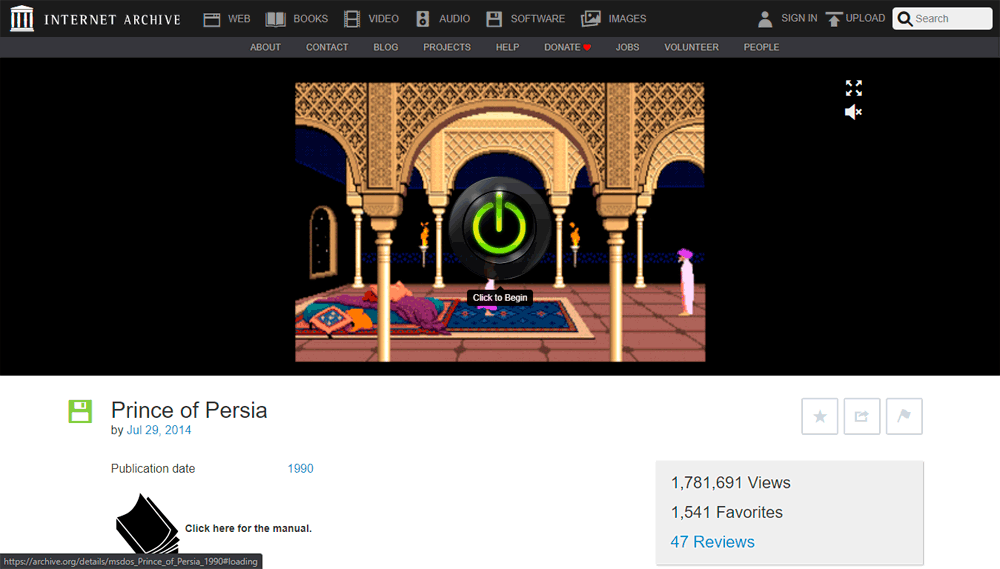Click the 1,781,691 Views text
Screen dimensions: 1000x569
tap(730, 483)
